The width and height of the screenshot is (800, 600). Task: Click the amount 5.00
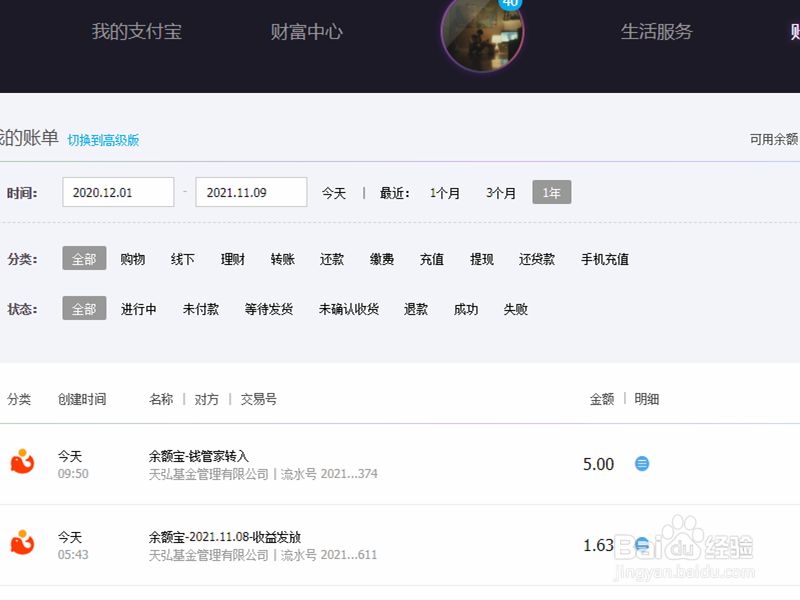coord(598,464)
